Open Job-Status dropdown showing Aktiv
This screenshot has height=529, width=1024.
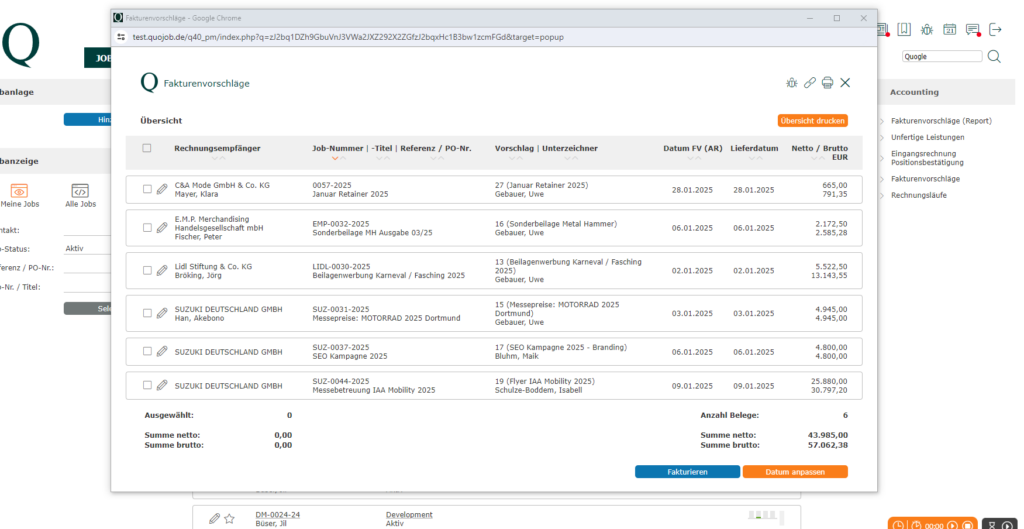click(86, 249)
